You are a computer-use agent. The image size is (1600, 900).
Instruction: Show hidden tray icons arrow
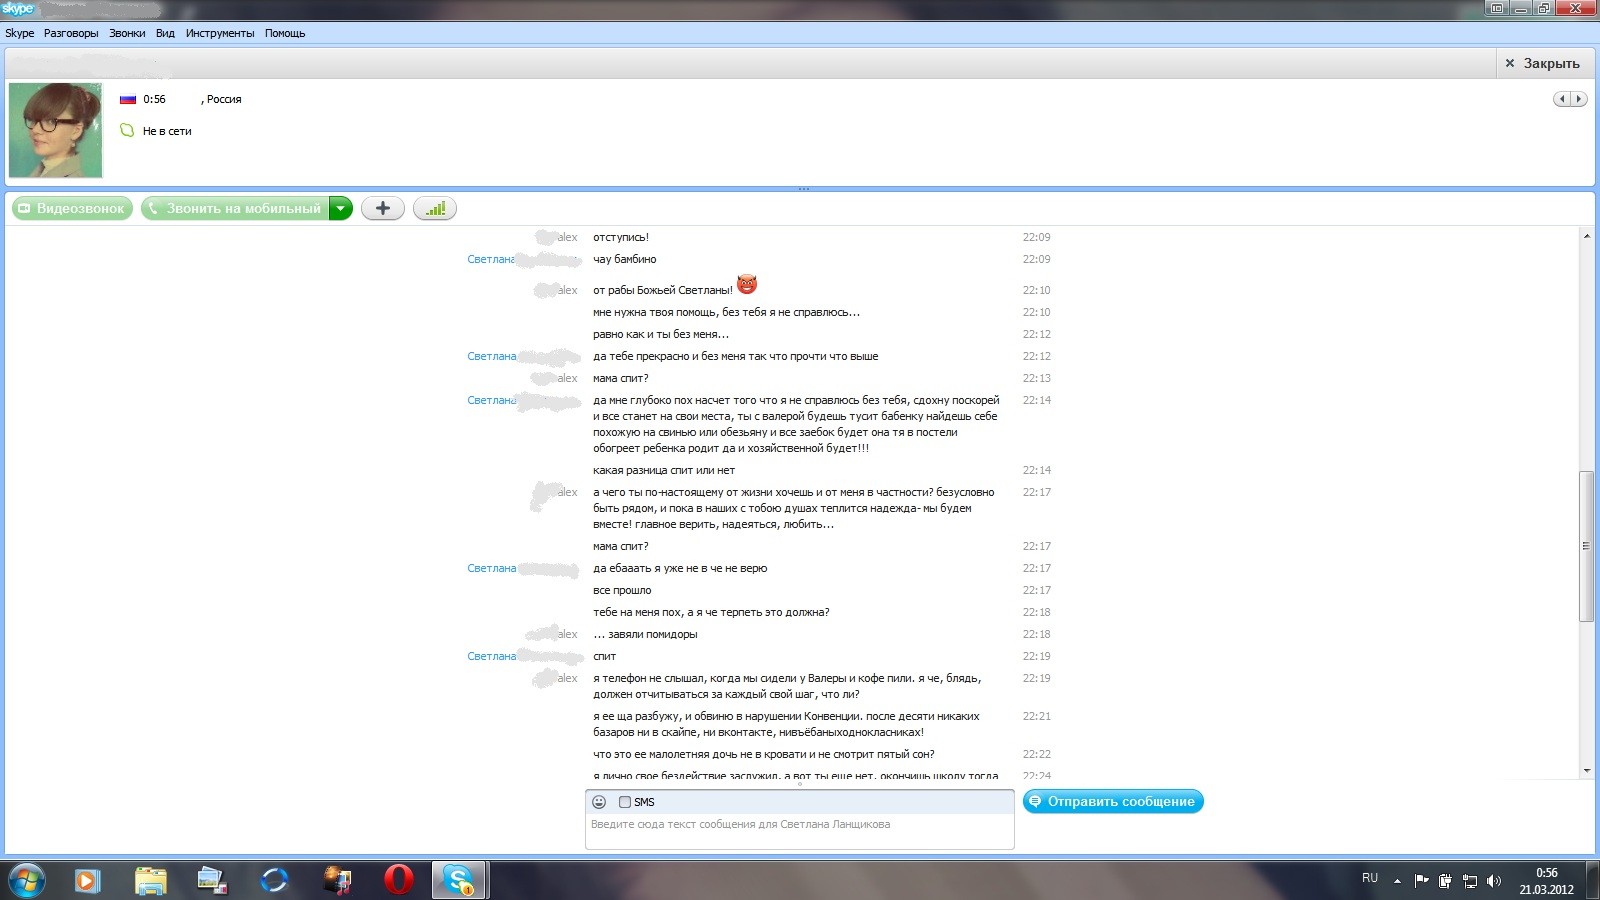[1397, 881]
